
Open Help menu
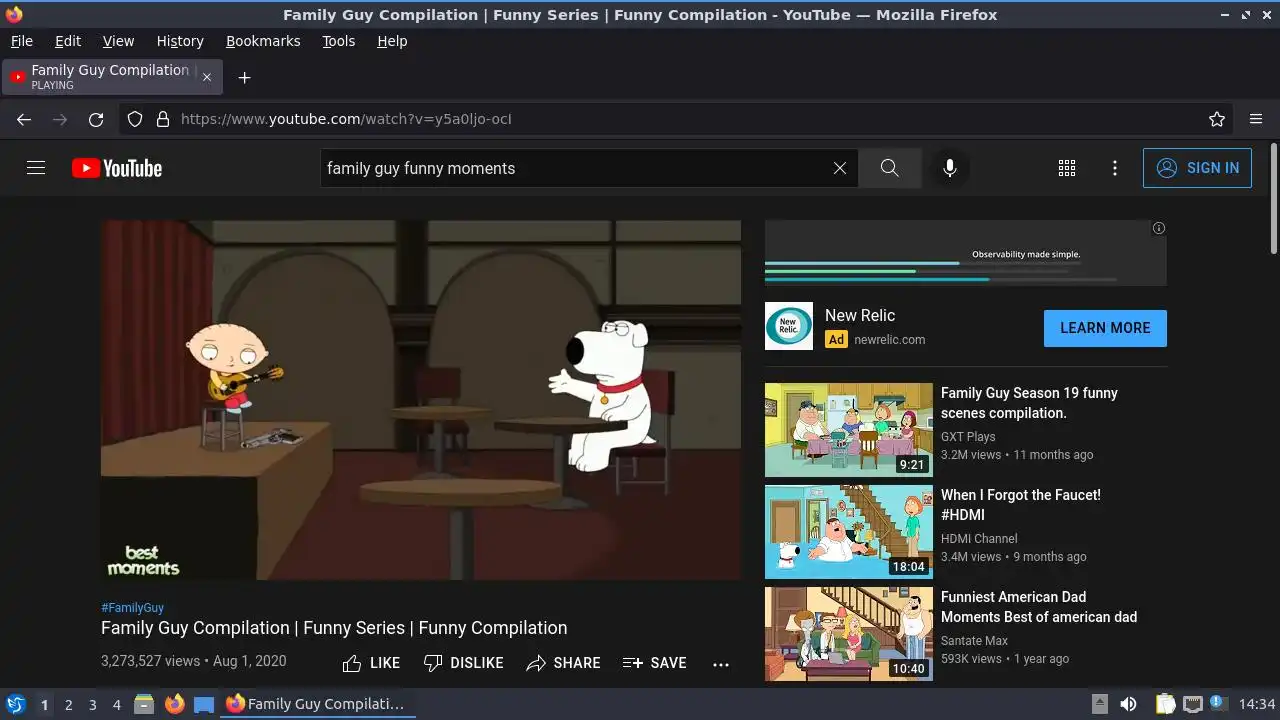click(x=392, y=41)
